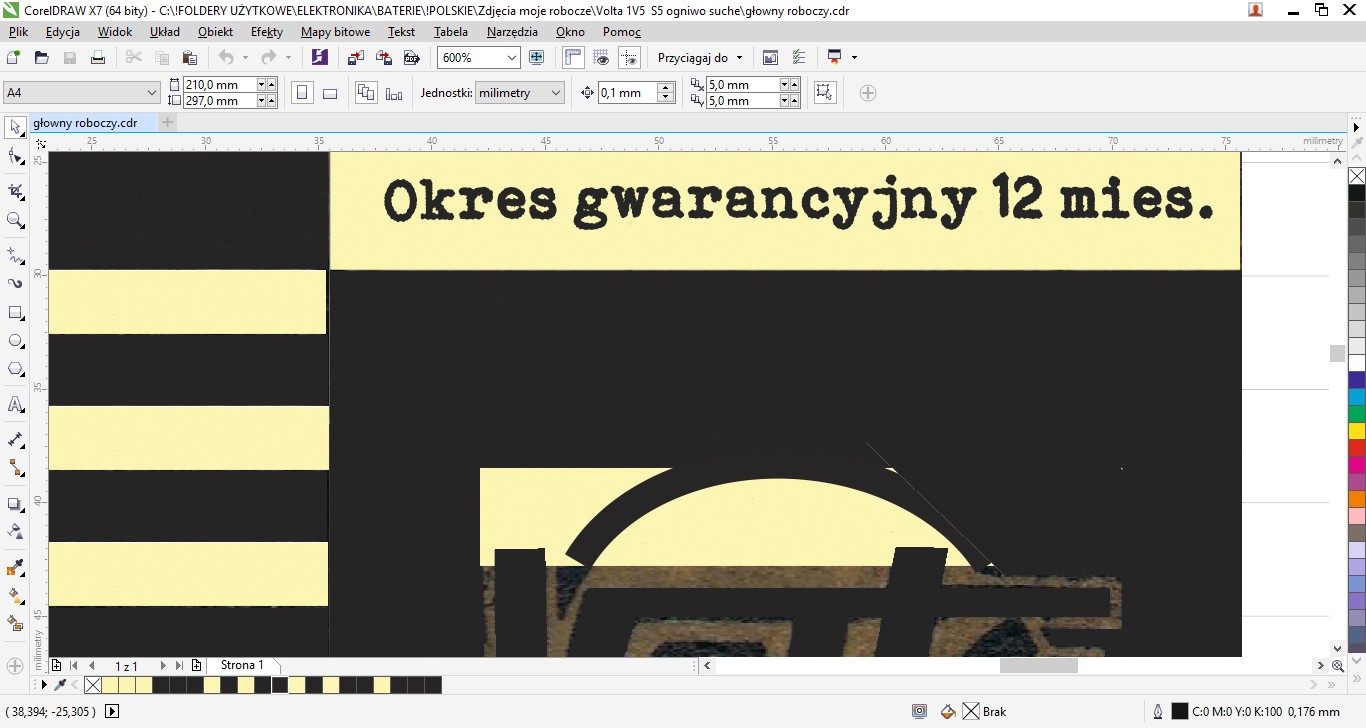Open the Efekty menu

(x=267, y=32)
